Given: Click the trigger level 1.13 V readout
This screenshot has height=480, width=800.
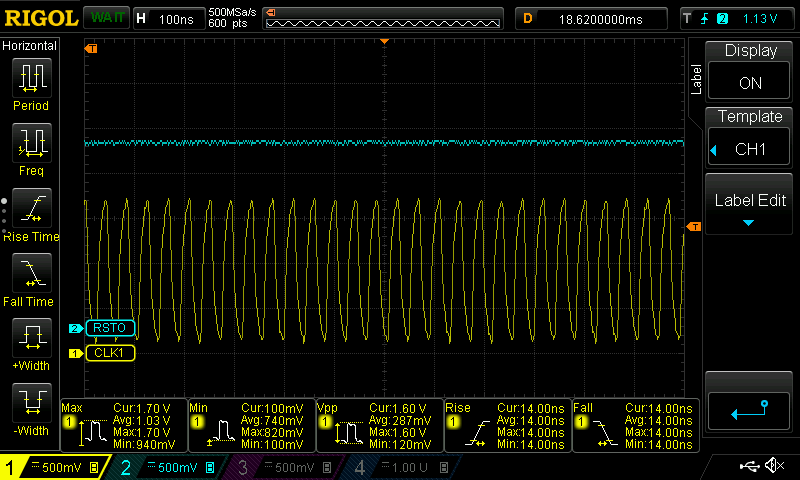Looking at the screenshot, I should point(760,19).
